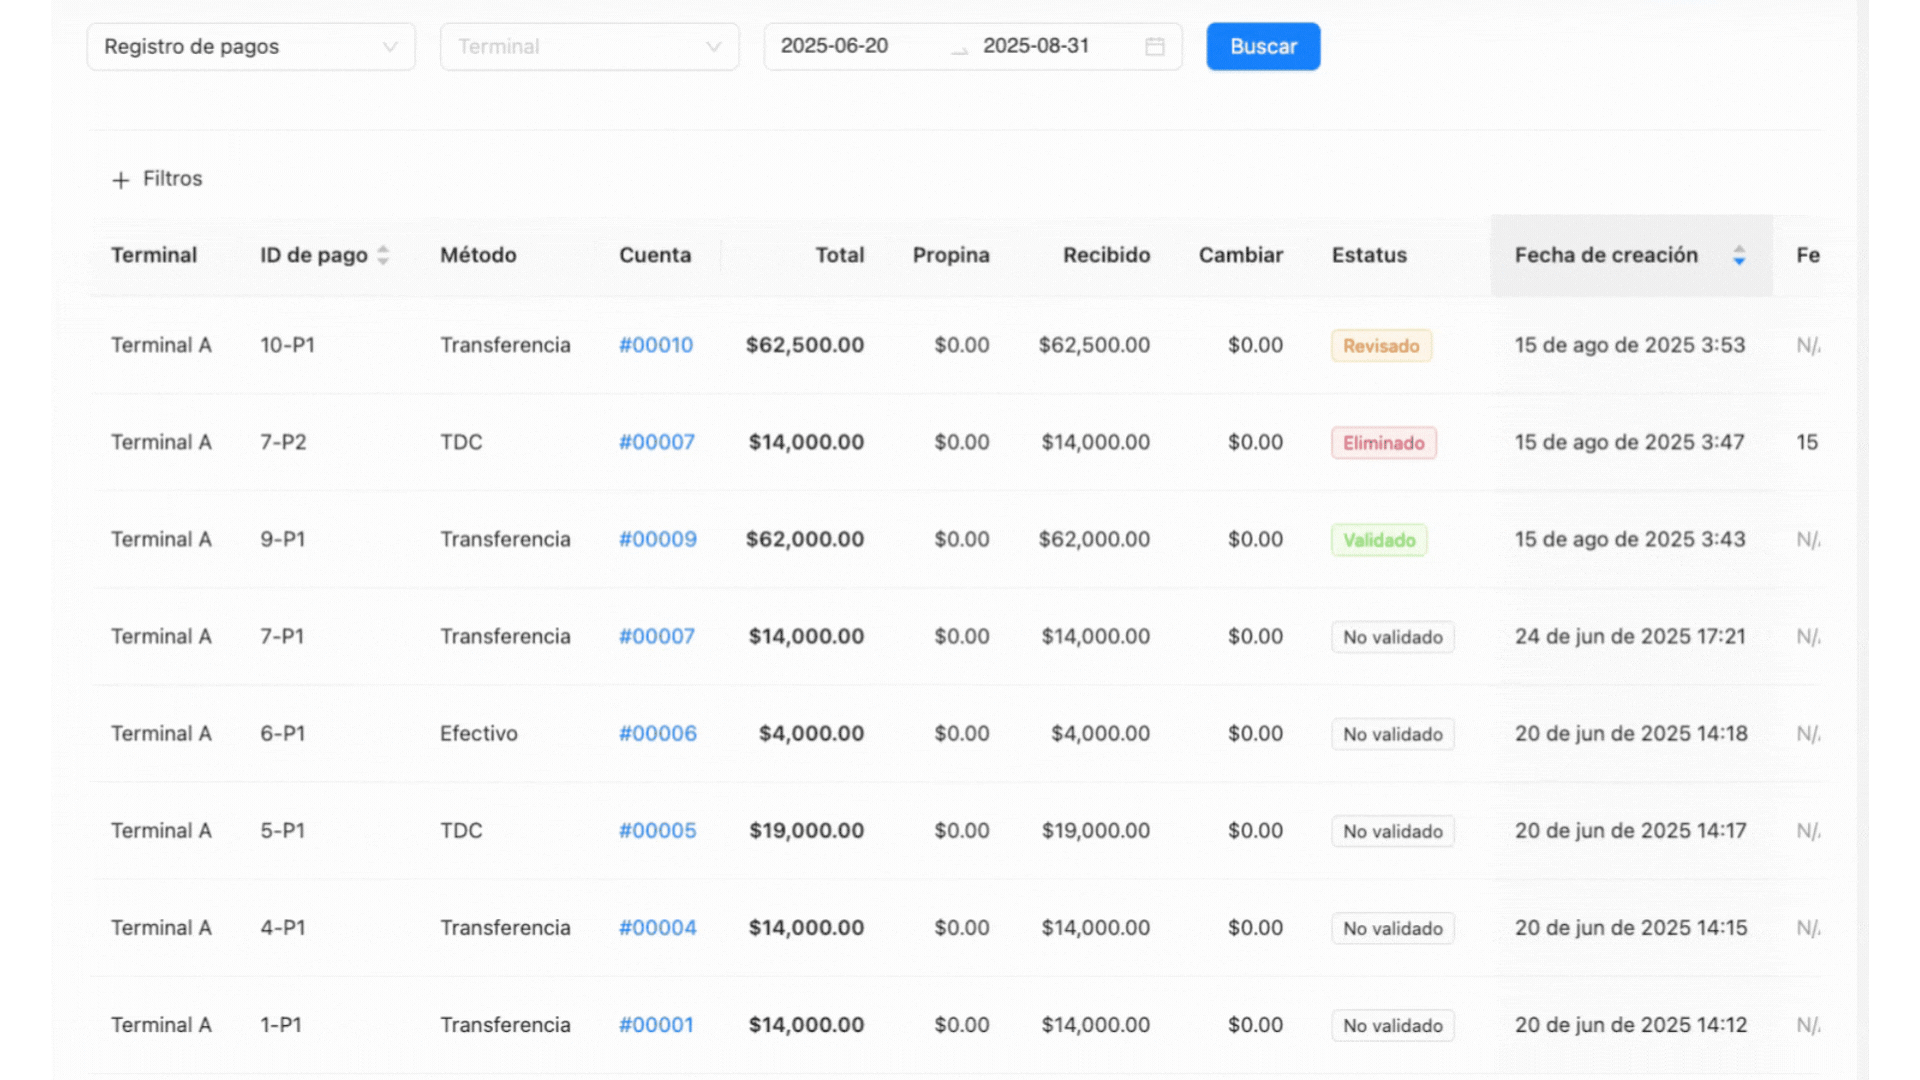1920x1080 pixels.
Task: Open account link #00006
Action: click(657, 733)
